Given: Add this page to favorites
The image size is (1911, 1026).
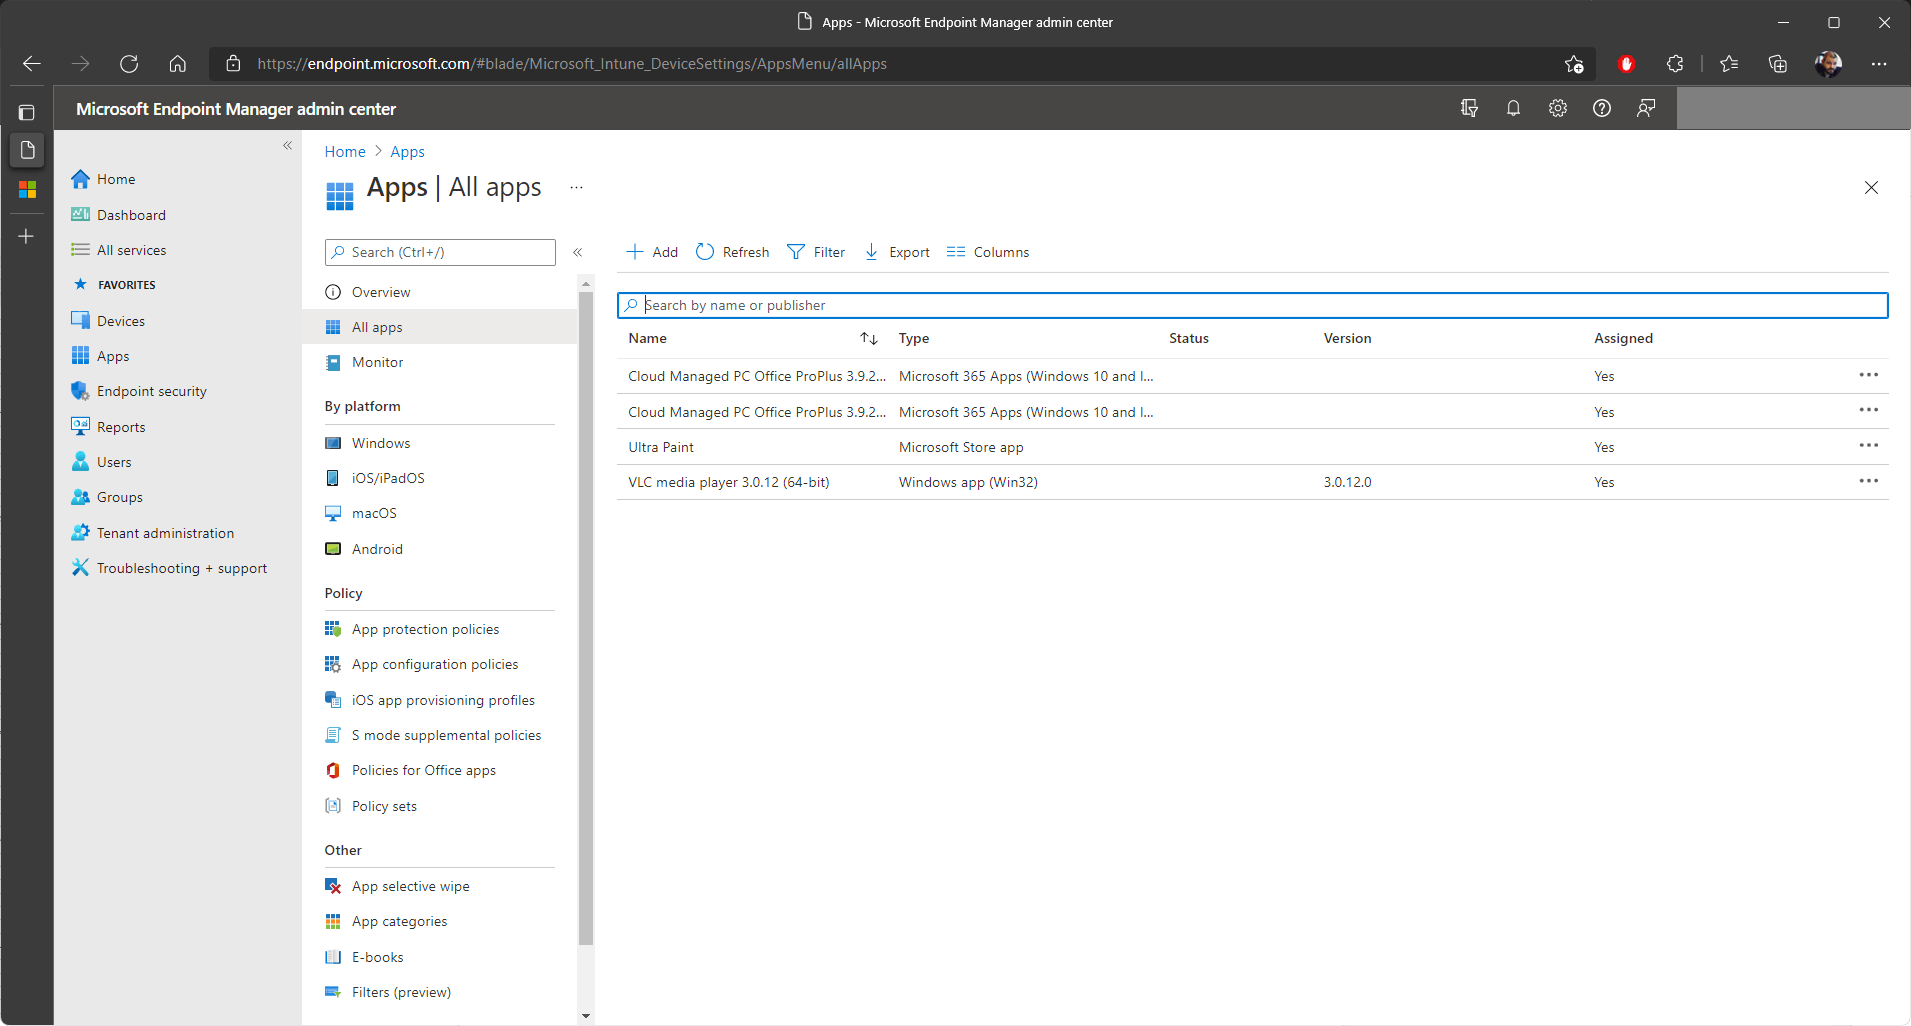Looking at the screenshot, I should 1574,64.
